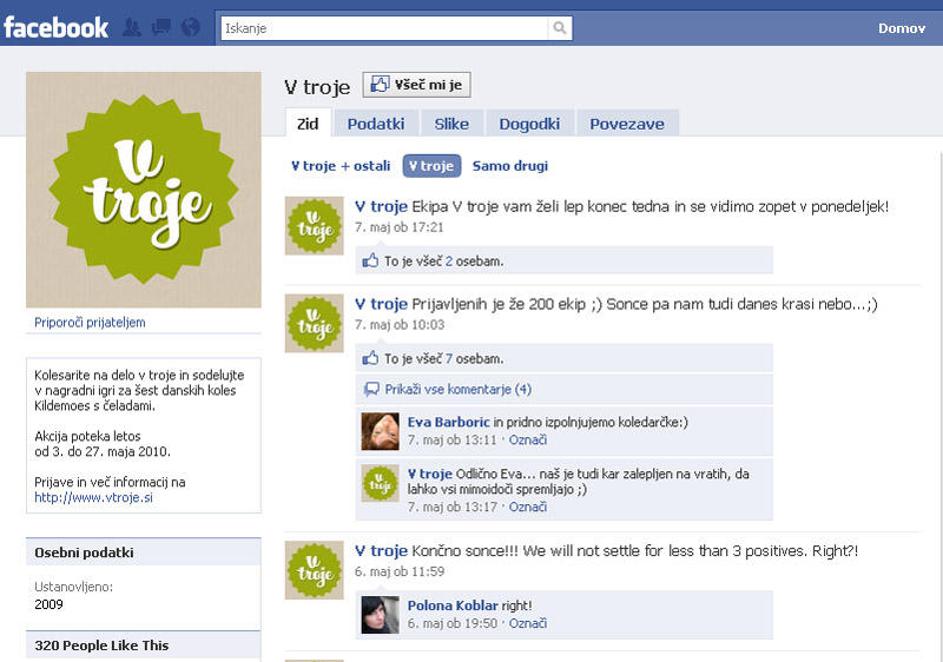Select the 'V troje' wall filter
The height and width of the screenshot is (662, 943).
point(431,166)
